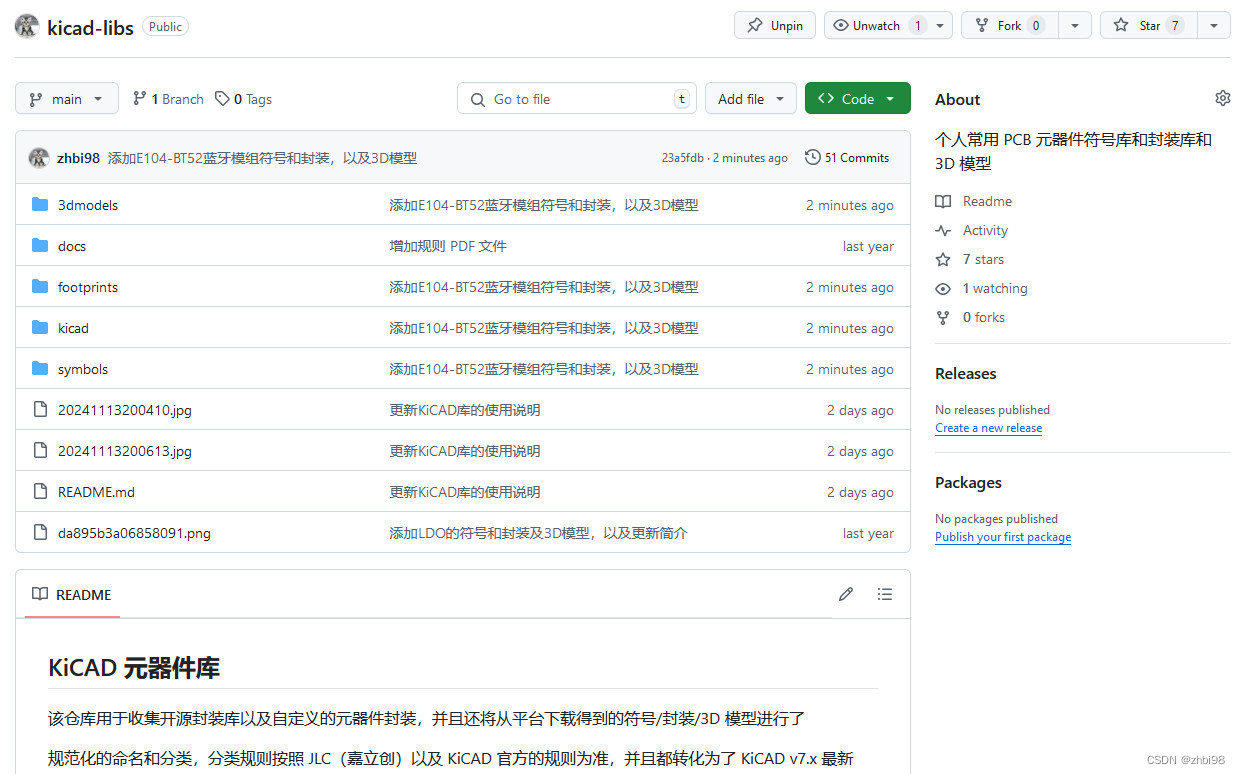Open Activity in the About sidebar
Image resolution: width=1240 pixels, height=774 pixels.
985,230
